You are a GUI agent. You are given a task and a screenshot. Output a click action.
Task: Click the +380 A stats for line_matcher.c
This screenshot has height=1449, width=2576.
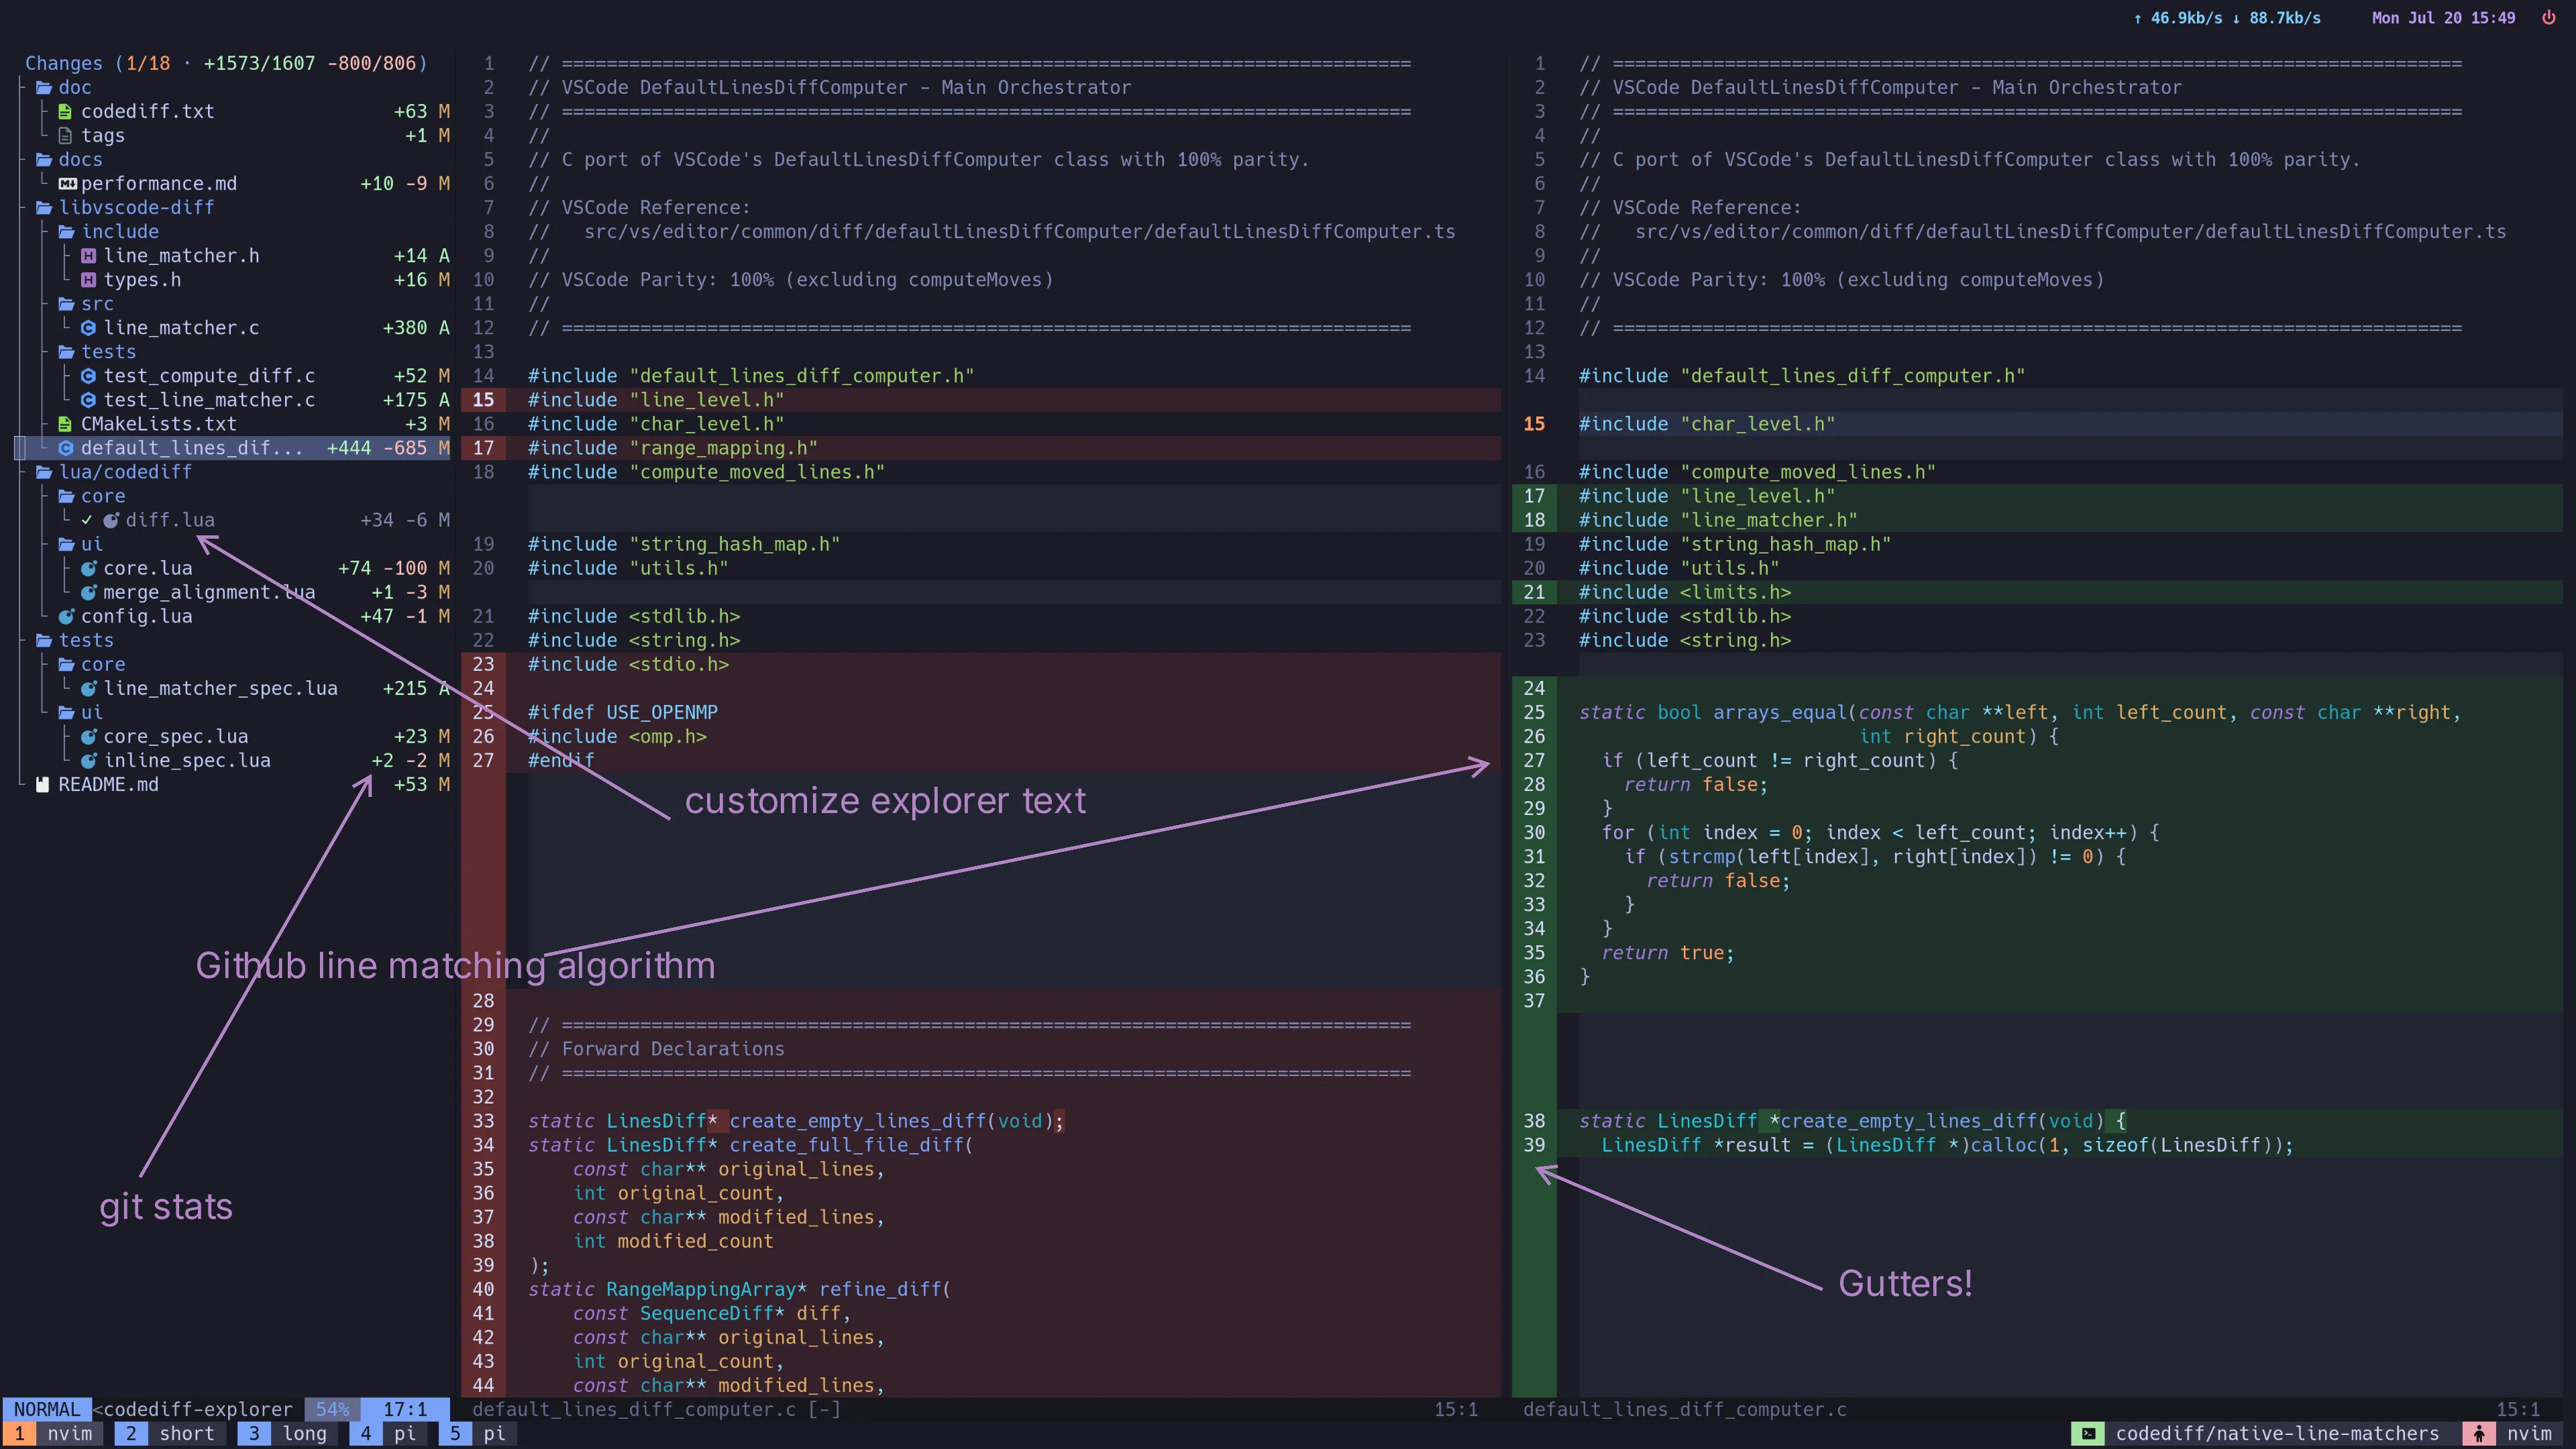[x=416, y=328]
